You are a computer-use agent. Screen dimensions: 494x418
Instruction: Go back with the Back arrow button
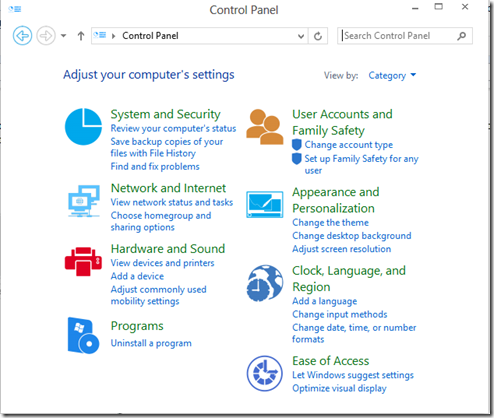click(22, 35)
